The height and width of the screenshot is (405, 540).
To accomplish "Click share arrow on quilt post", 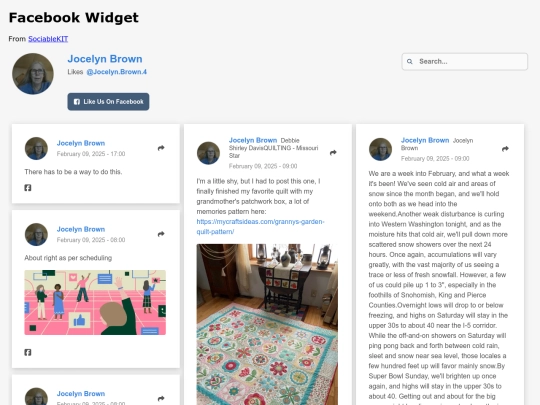I will click(x=333, y=153).
